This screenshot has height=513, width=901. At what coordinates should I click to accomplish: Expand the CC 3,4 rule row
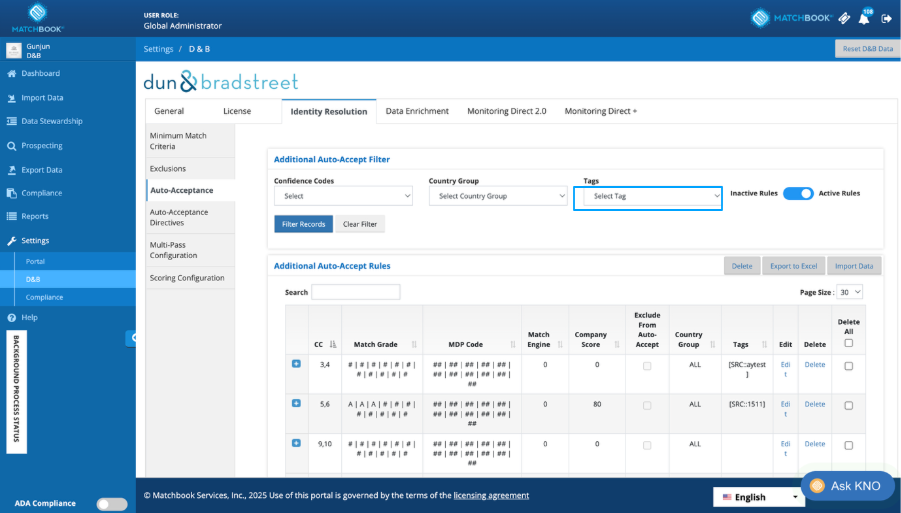click(x=296, y=364)
